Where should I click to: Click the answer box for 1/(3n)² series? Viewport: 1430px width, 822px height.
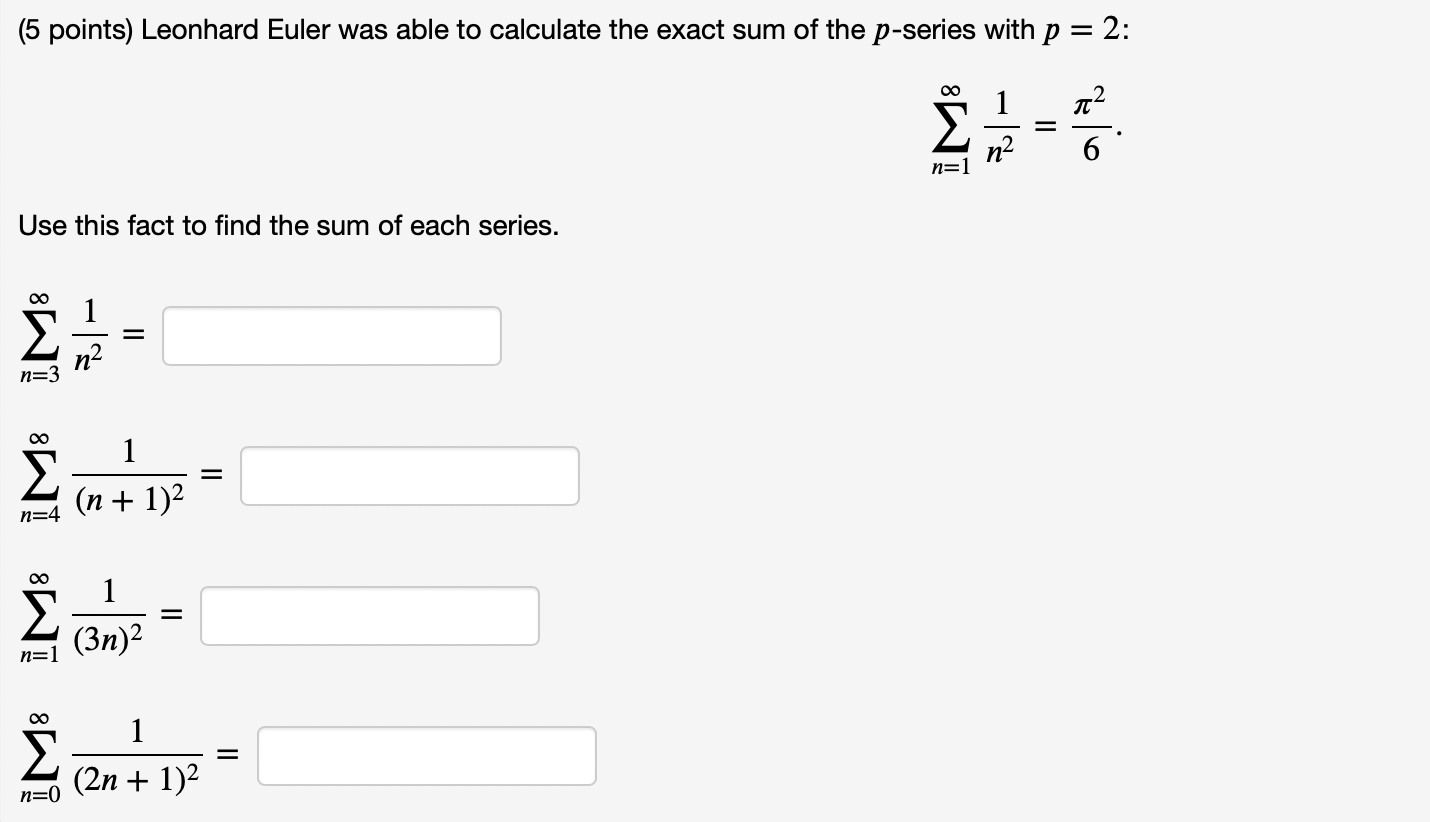click(x=370, y=616)
